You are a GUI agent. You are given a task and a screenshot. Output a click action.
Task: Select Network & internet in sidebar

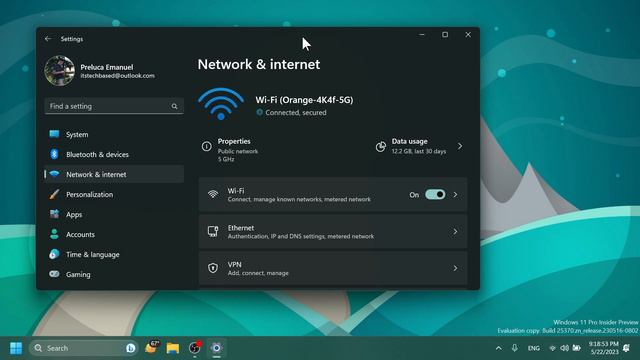(114, 174)
